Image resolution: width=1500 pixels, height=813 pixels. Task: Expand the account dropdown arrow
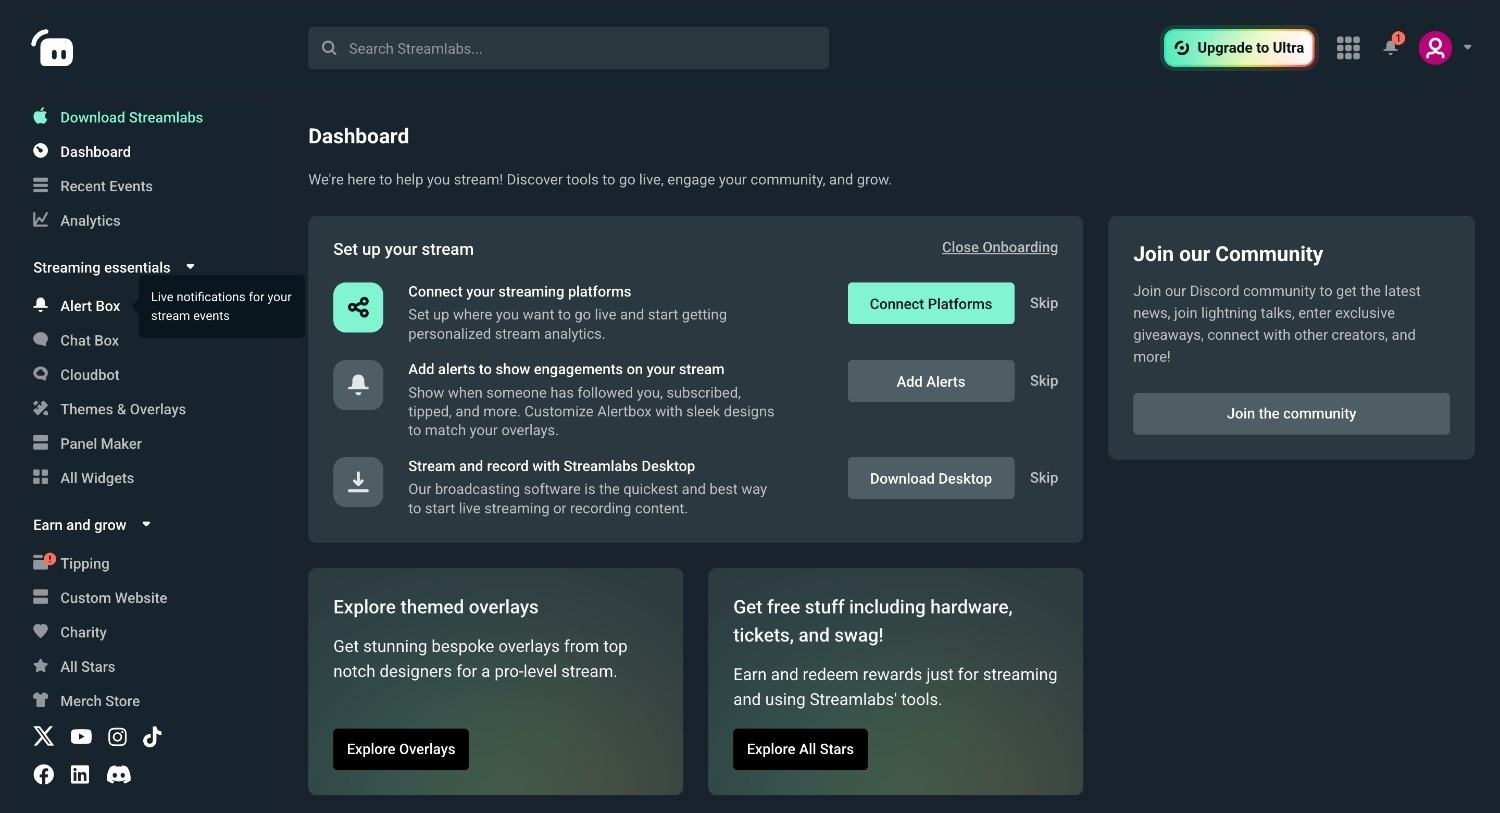(1468, 48)
